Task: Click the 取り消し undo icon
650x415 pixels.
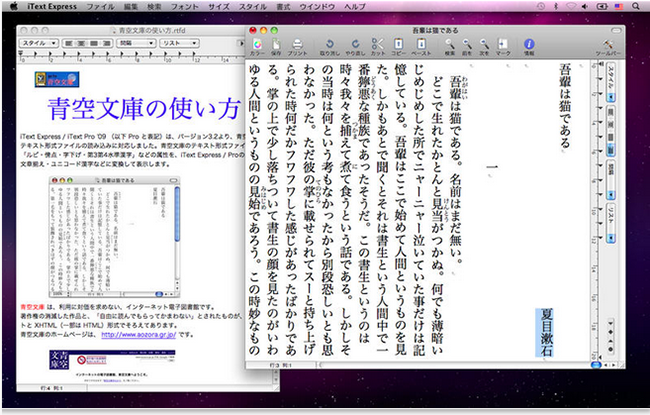Action: 330,46
